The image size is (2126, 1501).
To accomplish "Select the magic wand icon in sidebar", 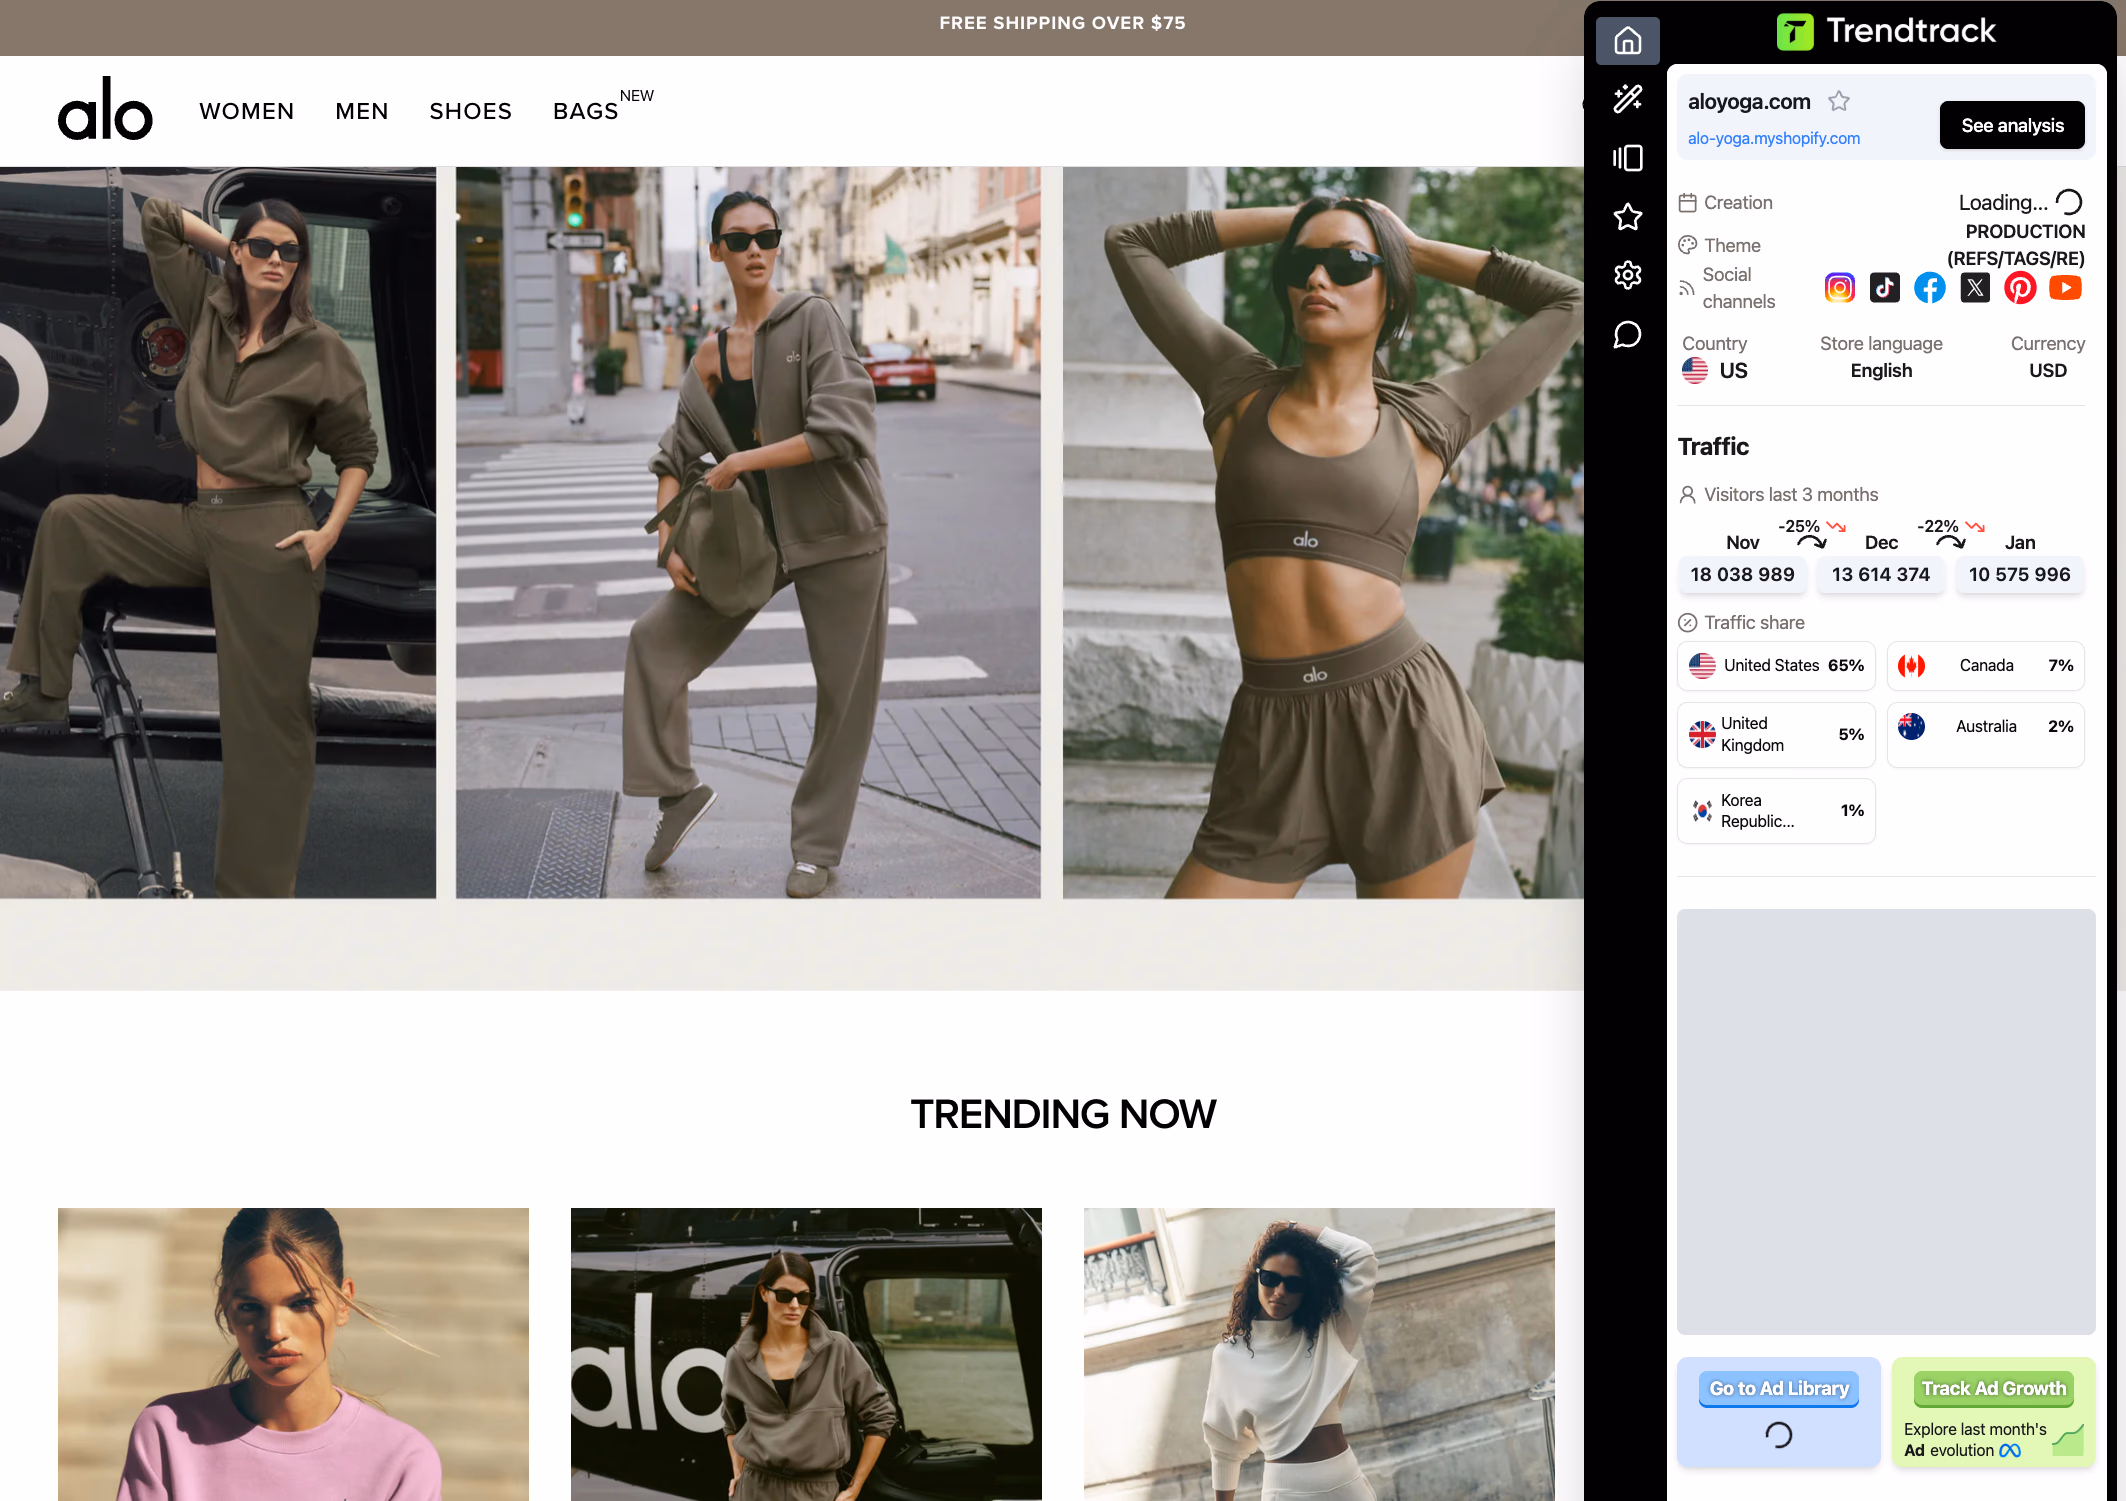I will (x=1627, y=98).
